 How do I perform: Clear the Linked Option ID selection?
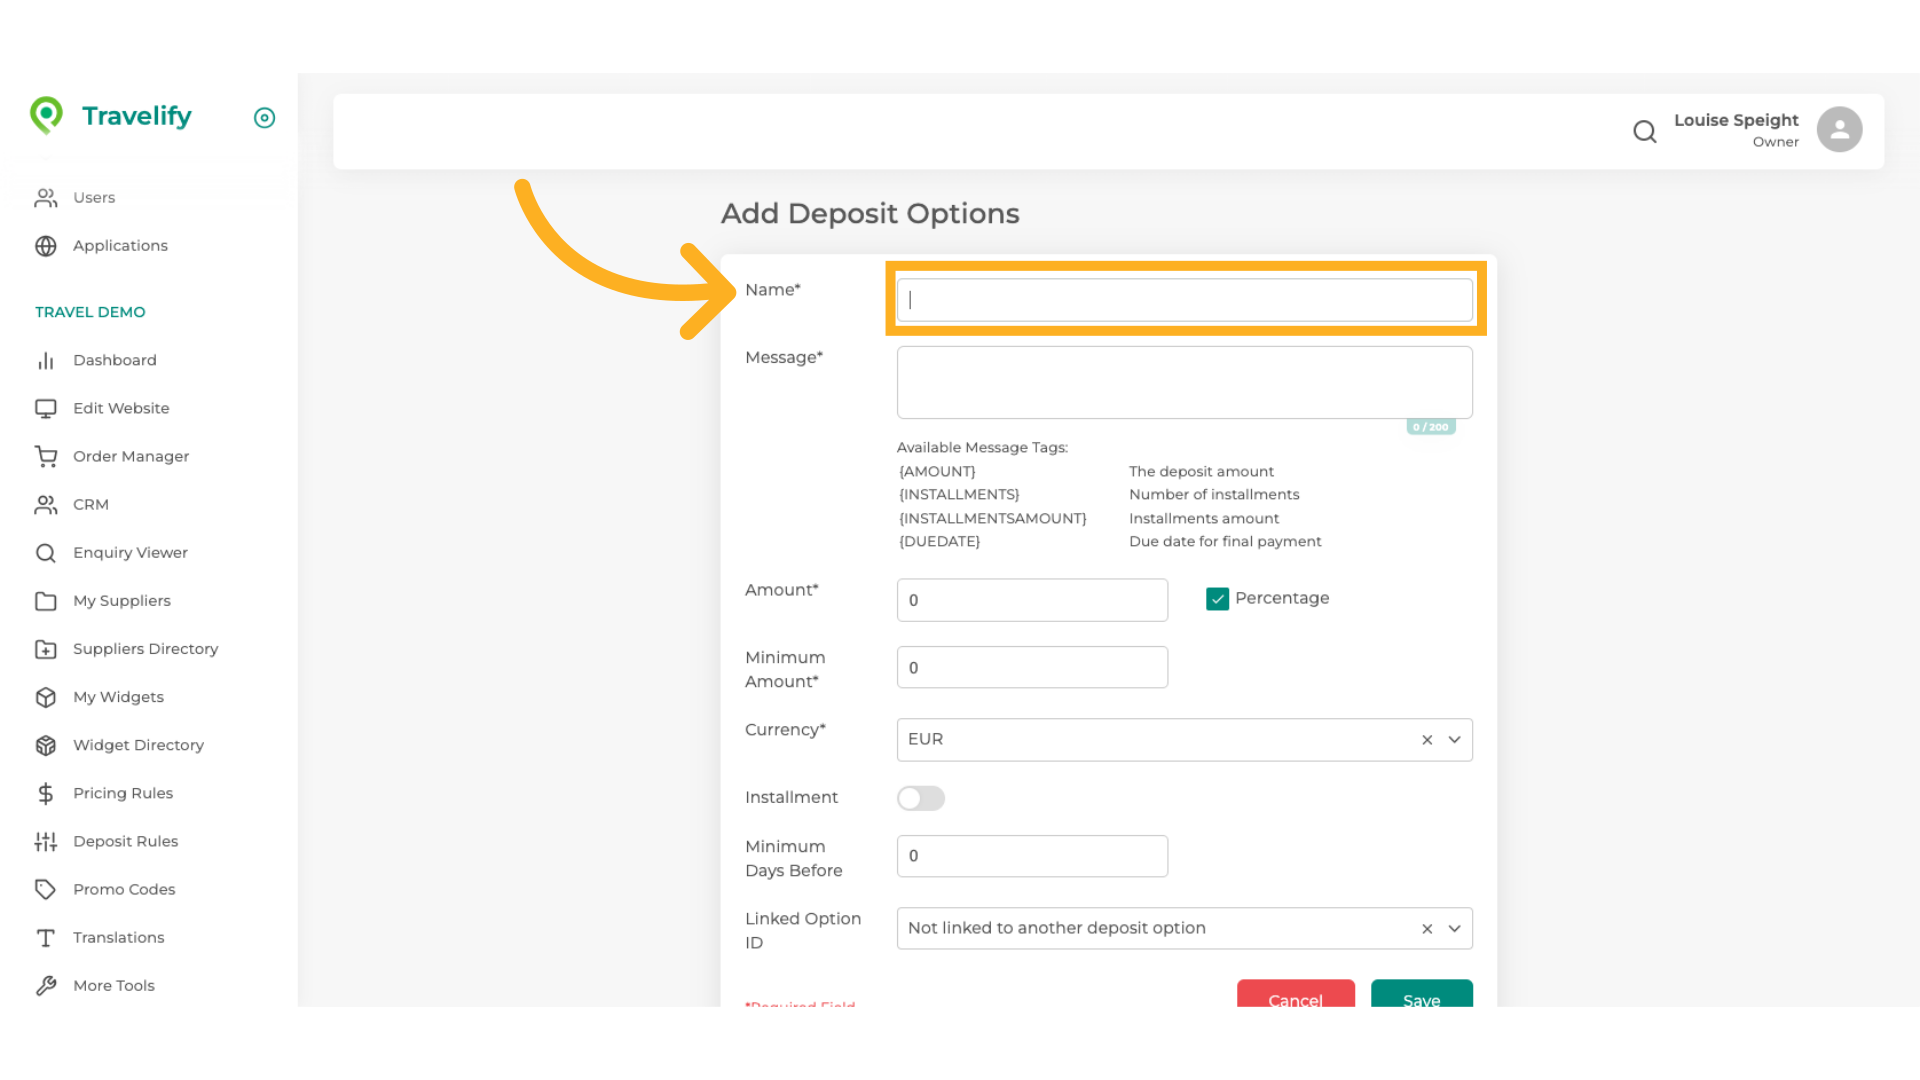point(1427,929)
